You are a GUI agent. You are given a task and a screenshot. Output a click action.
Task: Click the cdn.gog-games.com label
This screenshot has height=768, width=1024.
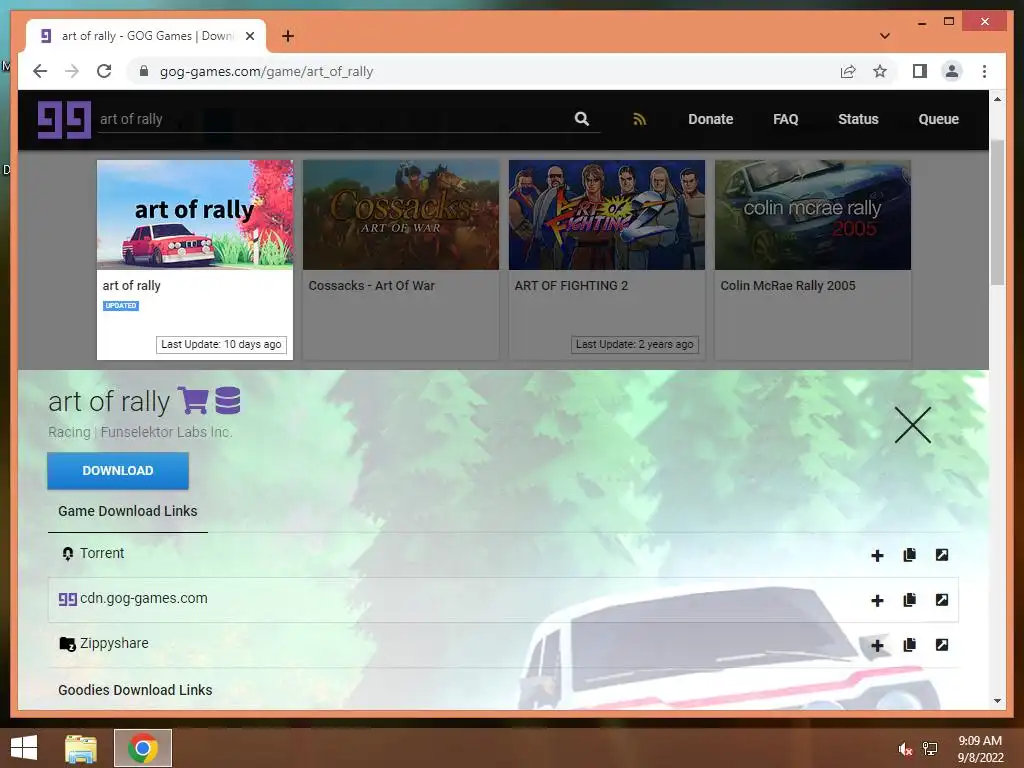click(144, 598)
